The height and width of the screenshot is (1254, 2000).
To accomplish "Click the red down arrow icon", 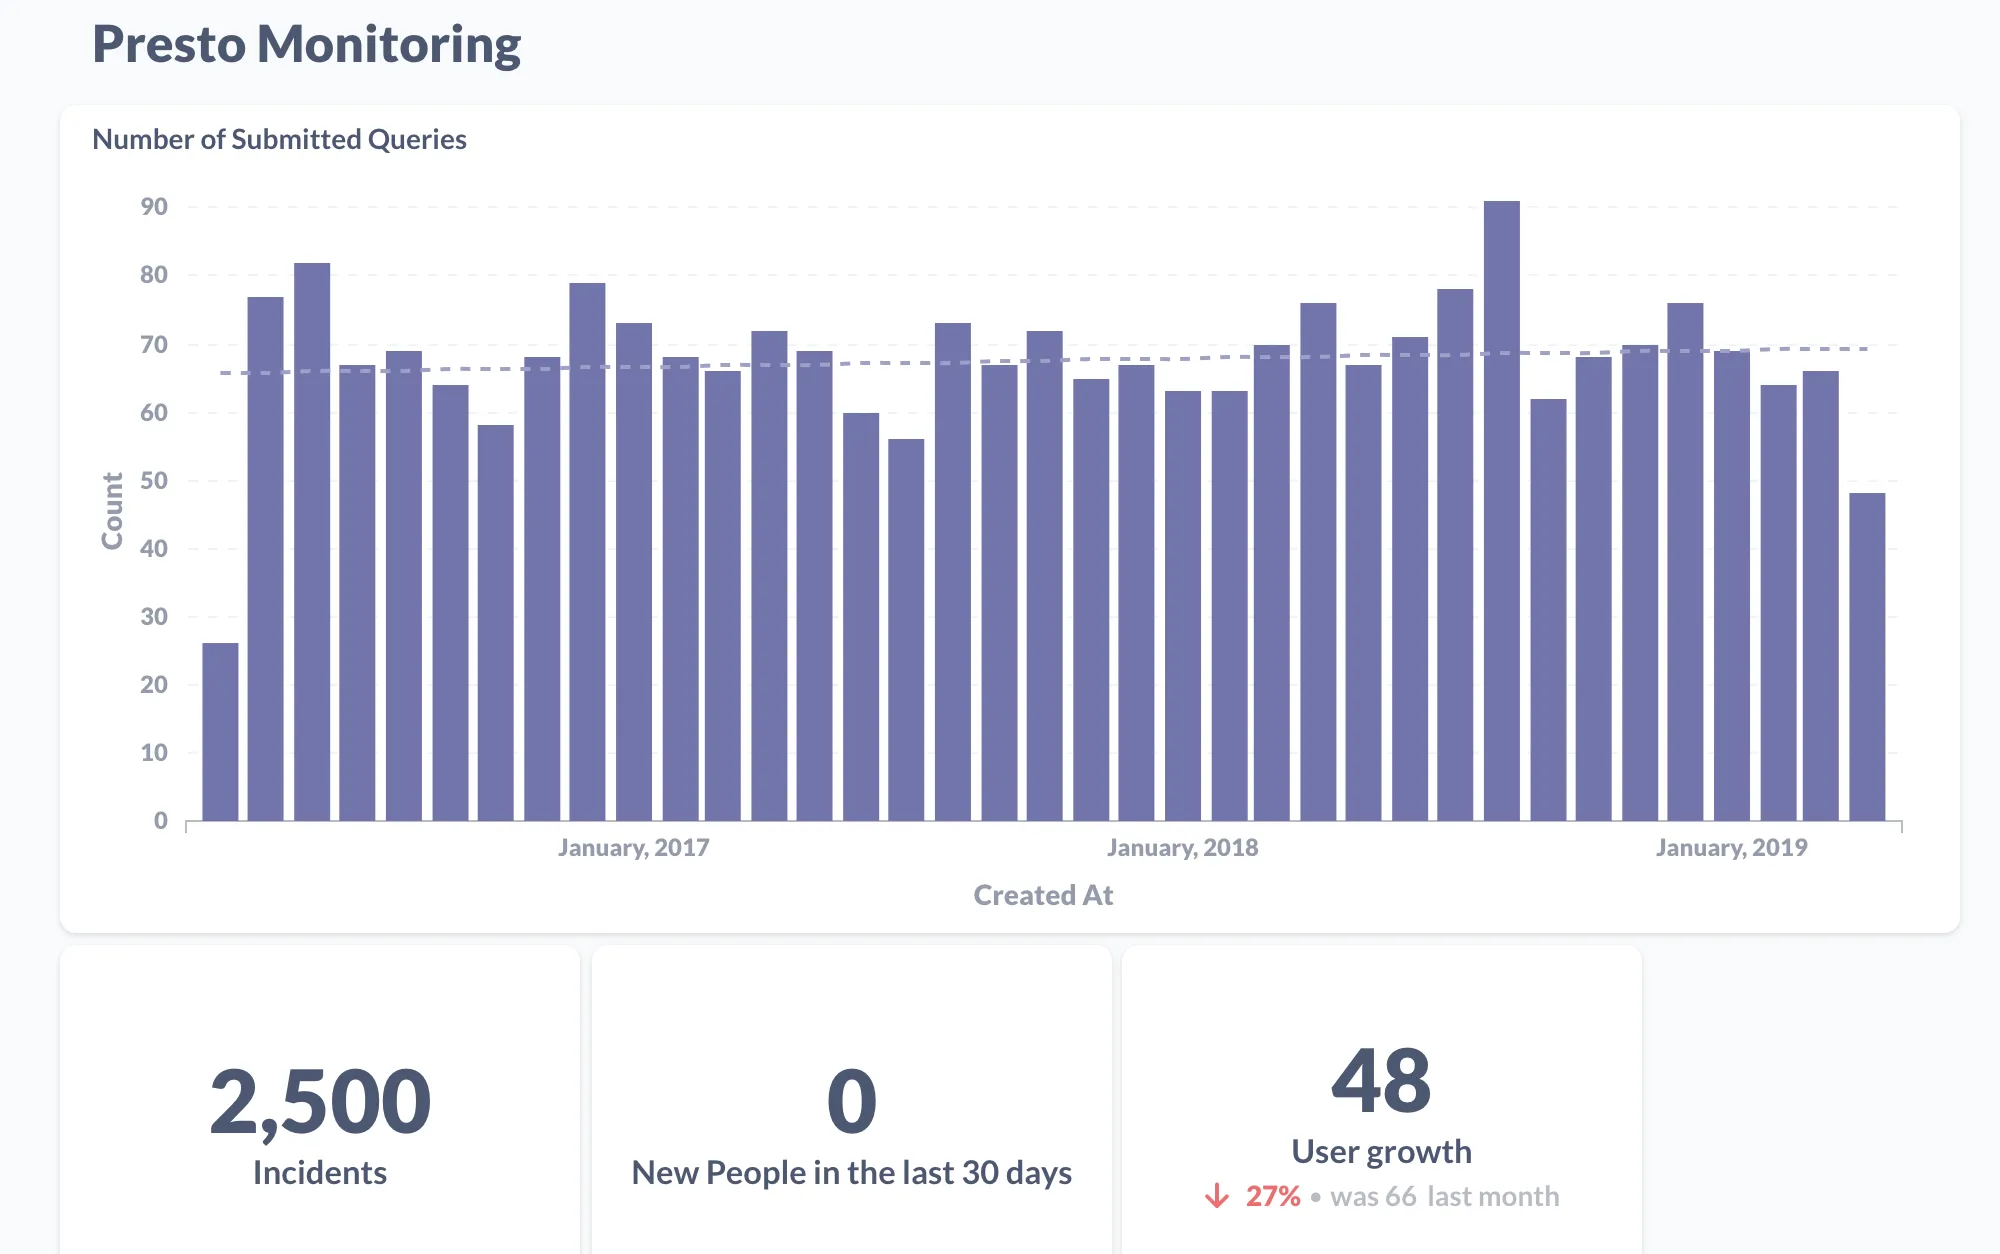I will pos(1217,1196).
